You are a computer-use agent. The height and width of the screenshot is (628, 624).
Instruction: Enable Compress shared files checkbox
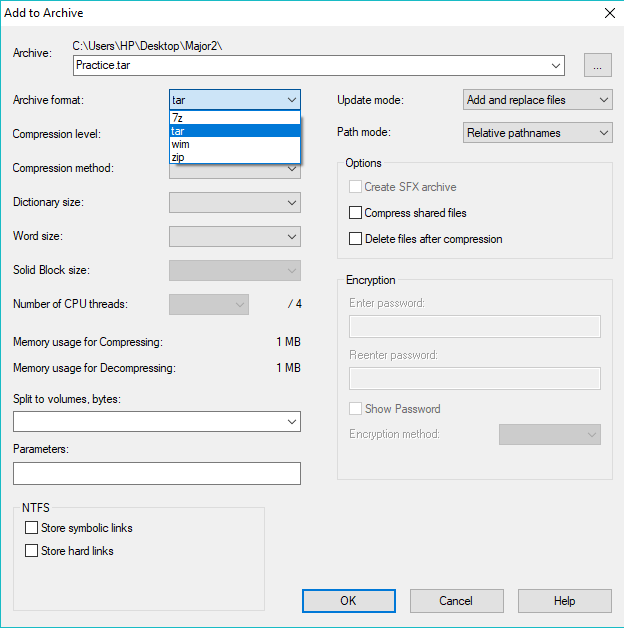coord(355,213)
